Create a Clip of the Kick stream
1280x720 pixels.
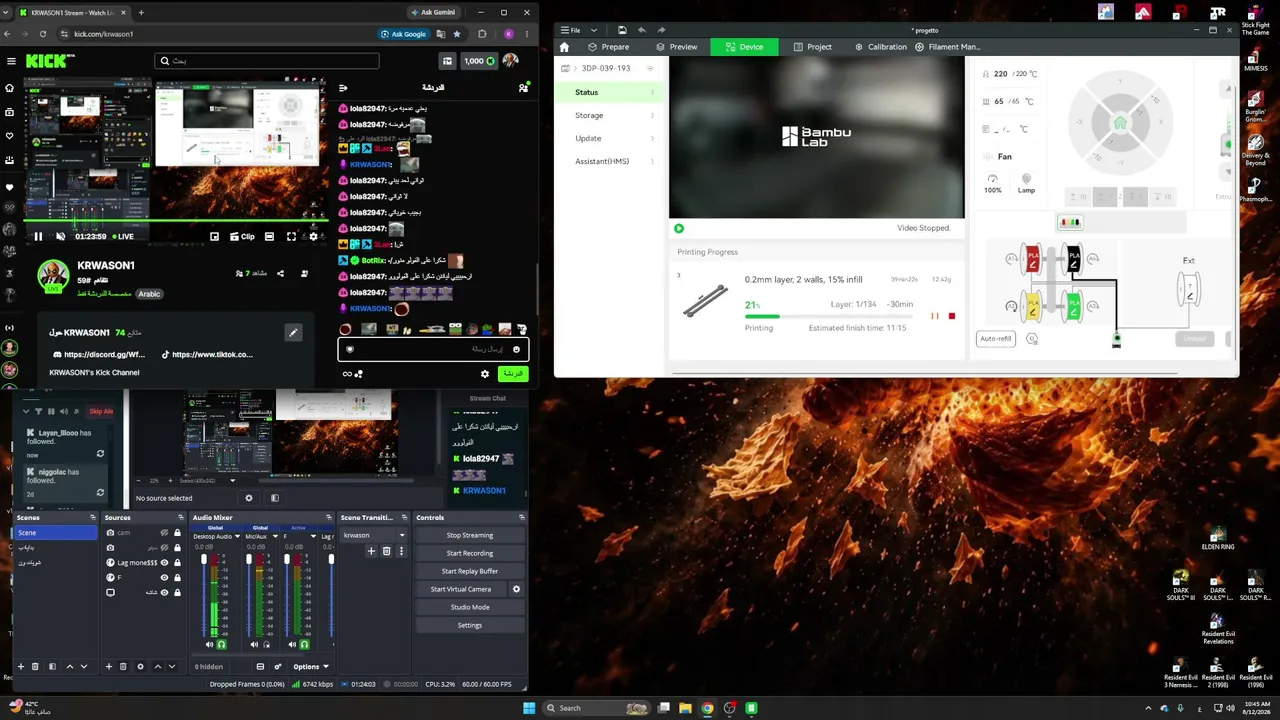tap(243, 237)
